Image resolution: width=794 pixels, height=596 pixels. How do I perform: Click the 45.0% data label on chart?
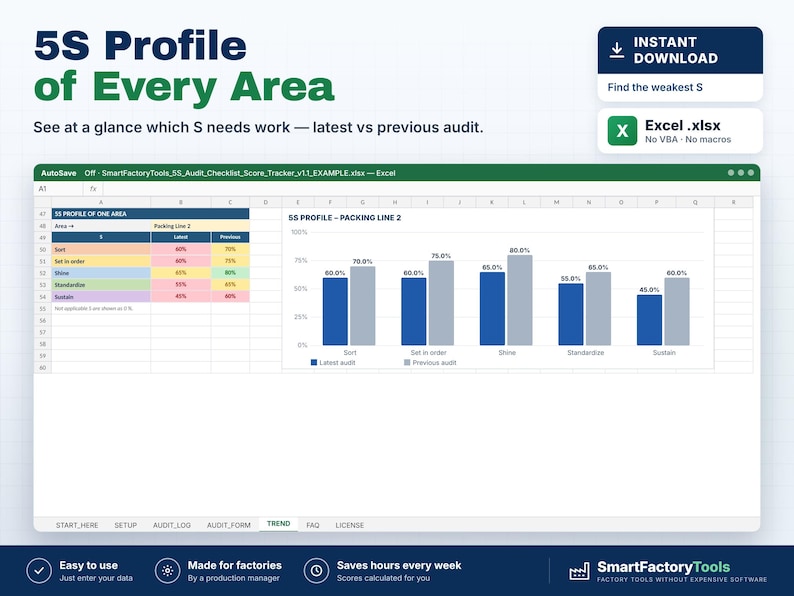point(649,290)
